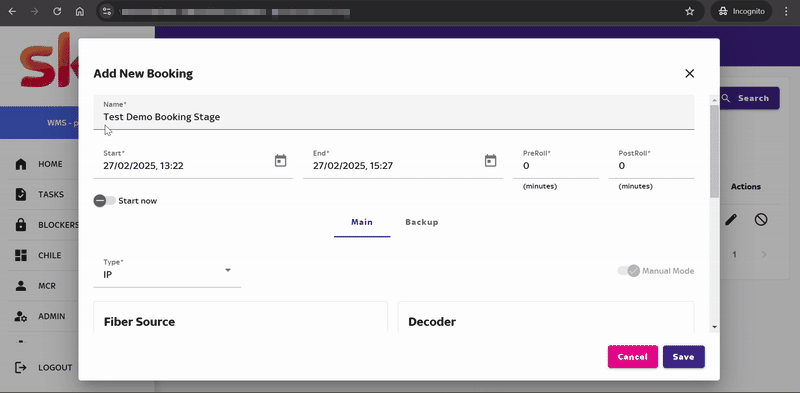The image size is (800, 393).
Task: Open the Chrome three-dot menu
Action: [x=786, y=11]
